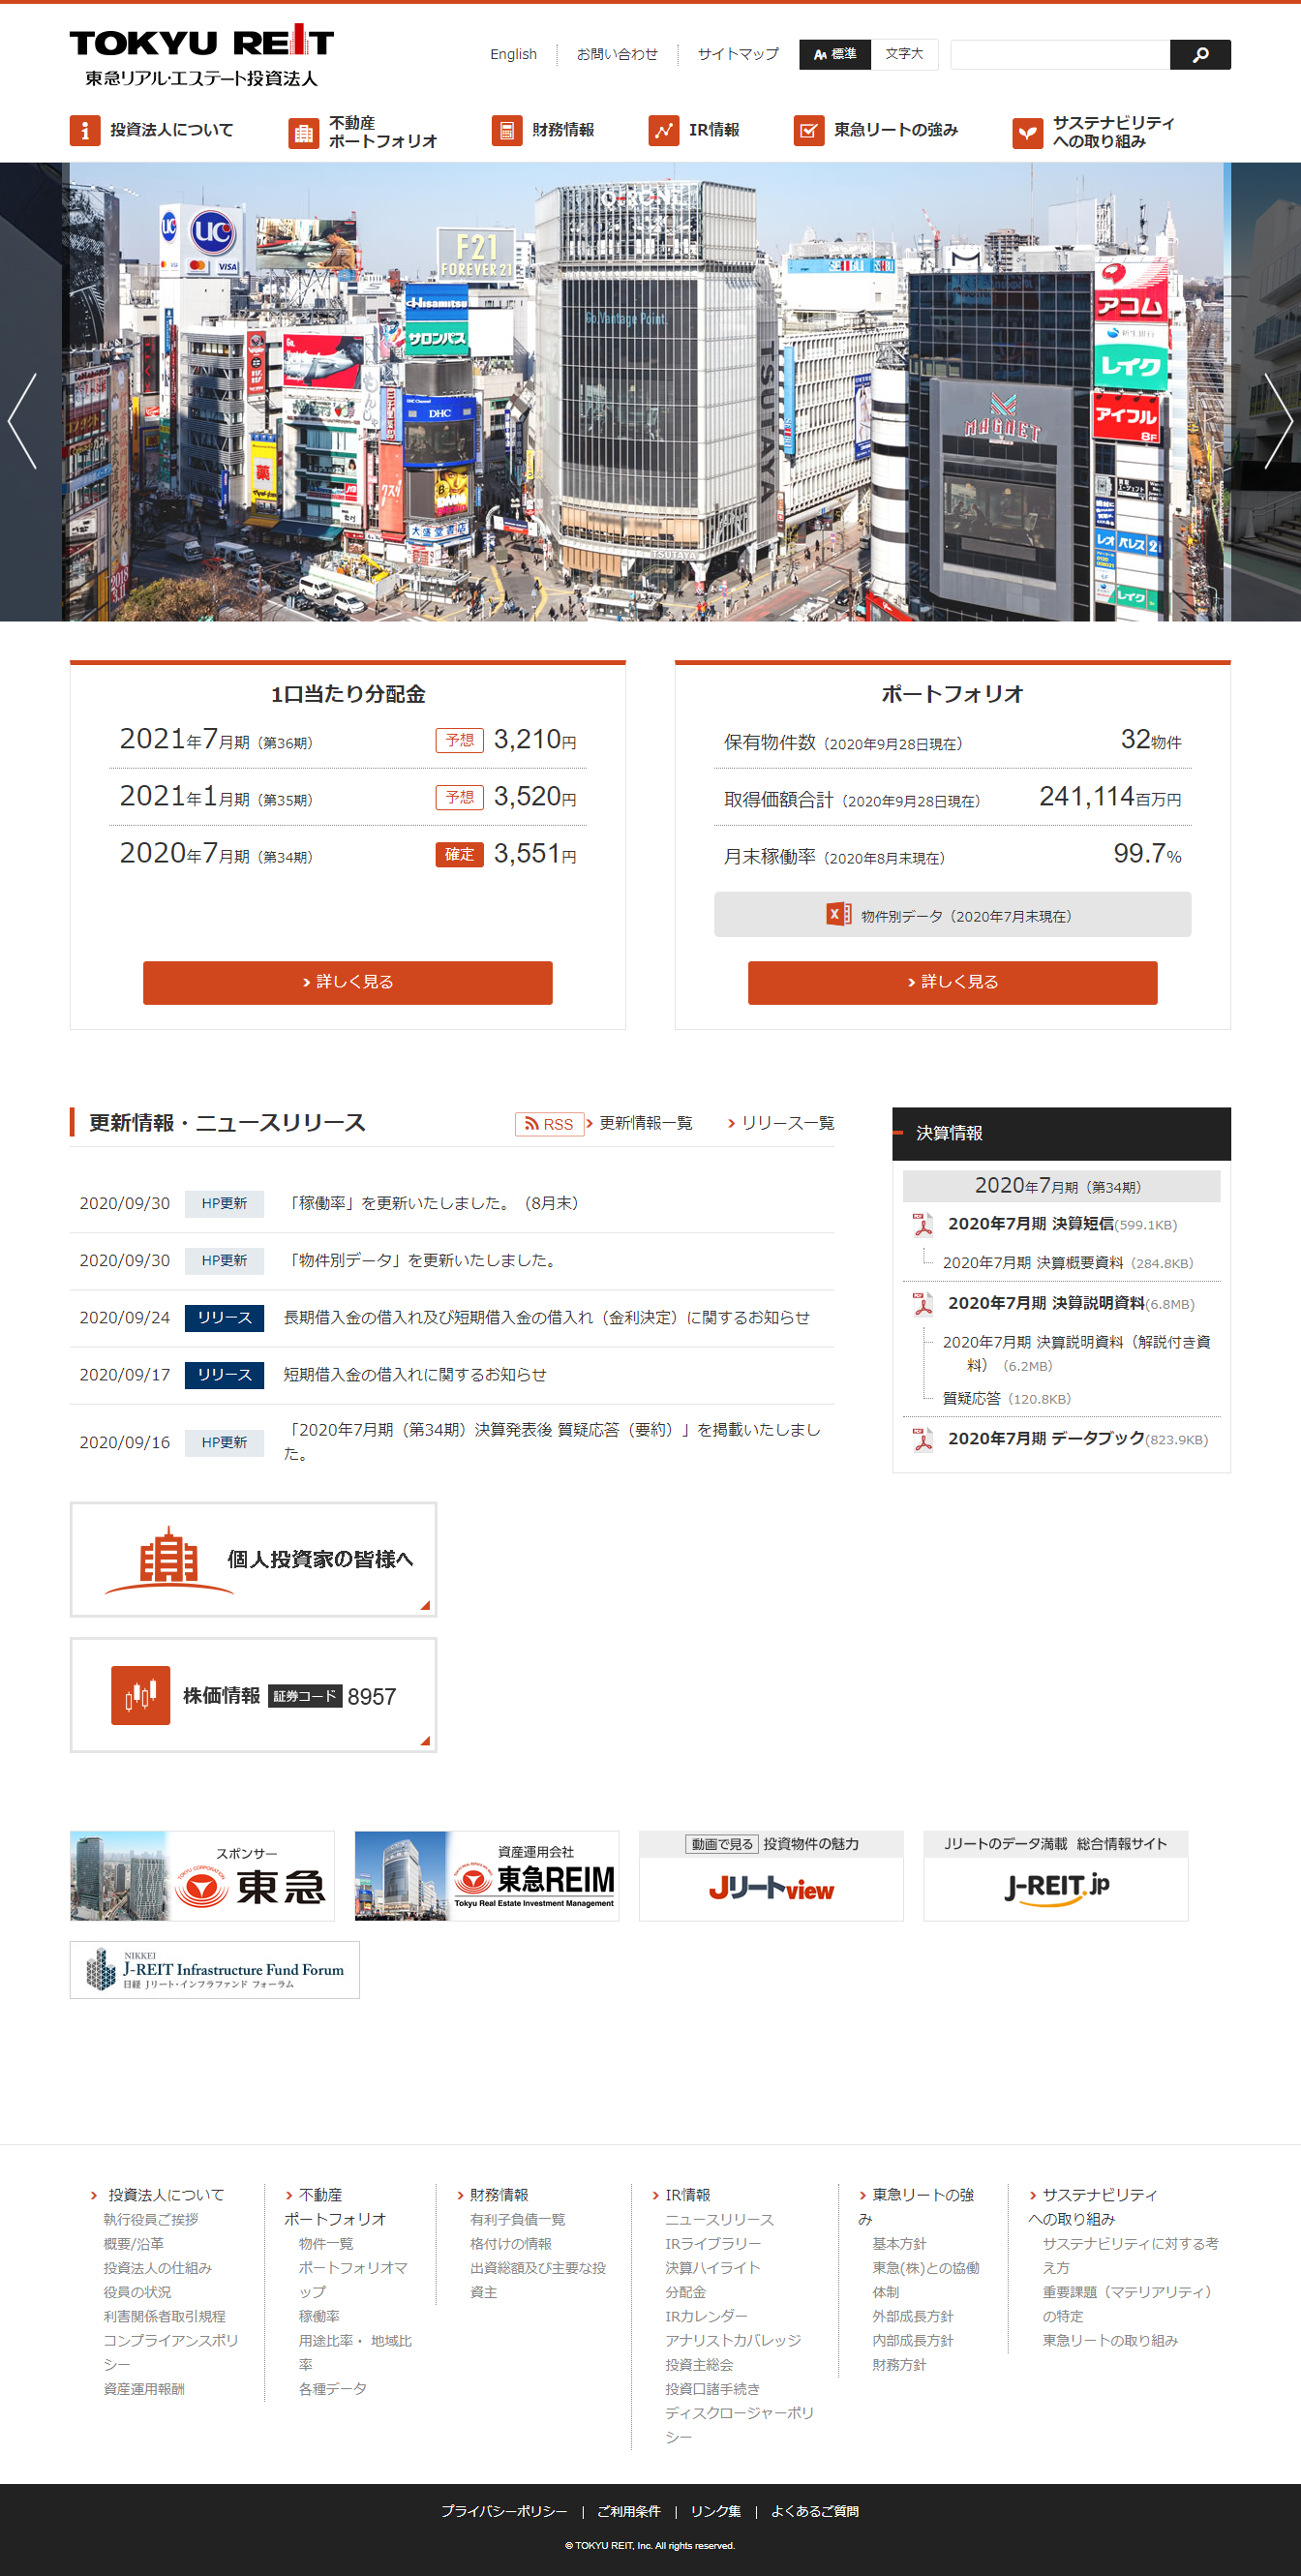The height and width of the screenshot is (2576, 1301).
Task: Open footer link 執行役員ご挨拶
Action: pyautogui.click(x=151, y=2219)
